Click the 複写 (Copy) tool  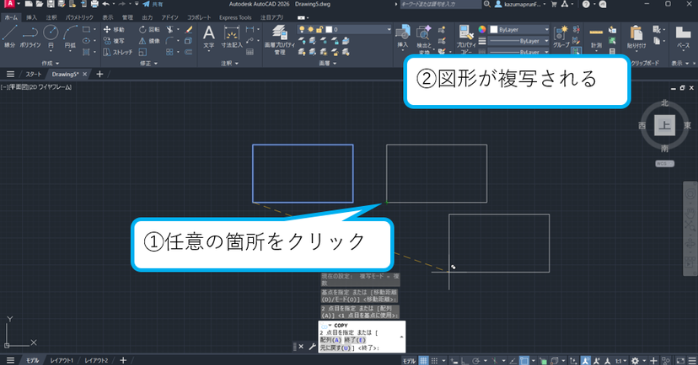click(x=114, y=41)
